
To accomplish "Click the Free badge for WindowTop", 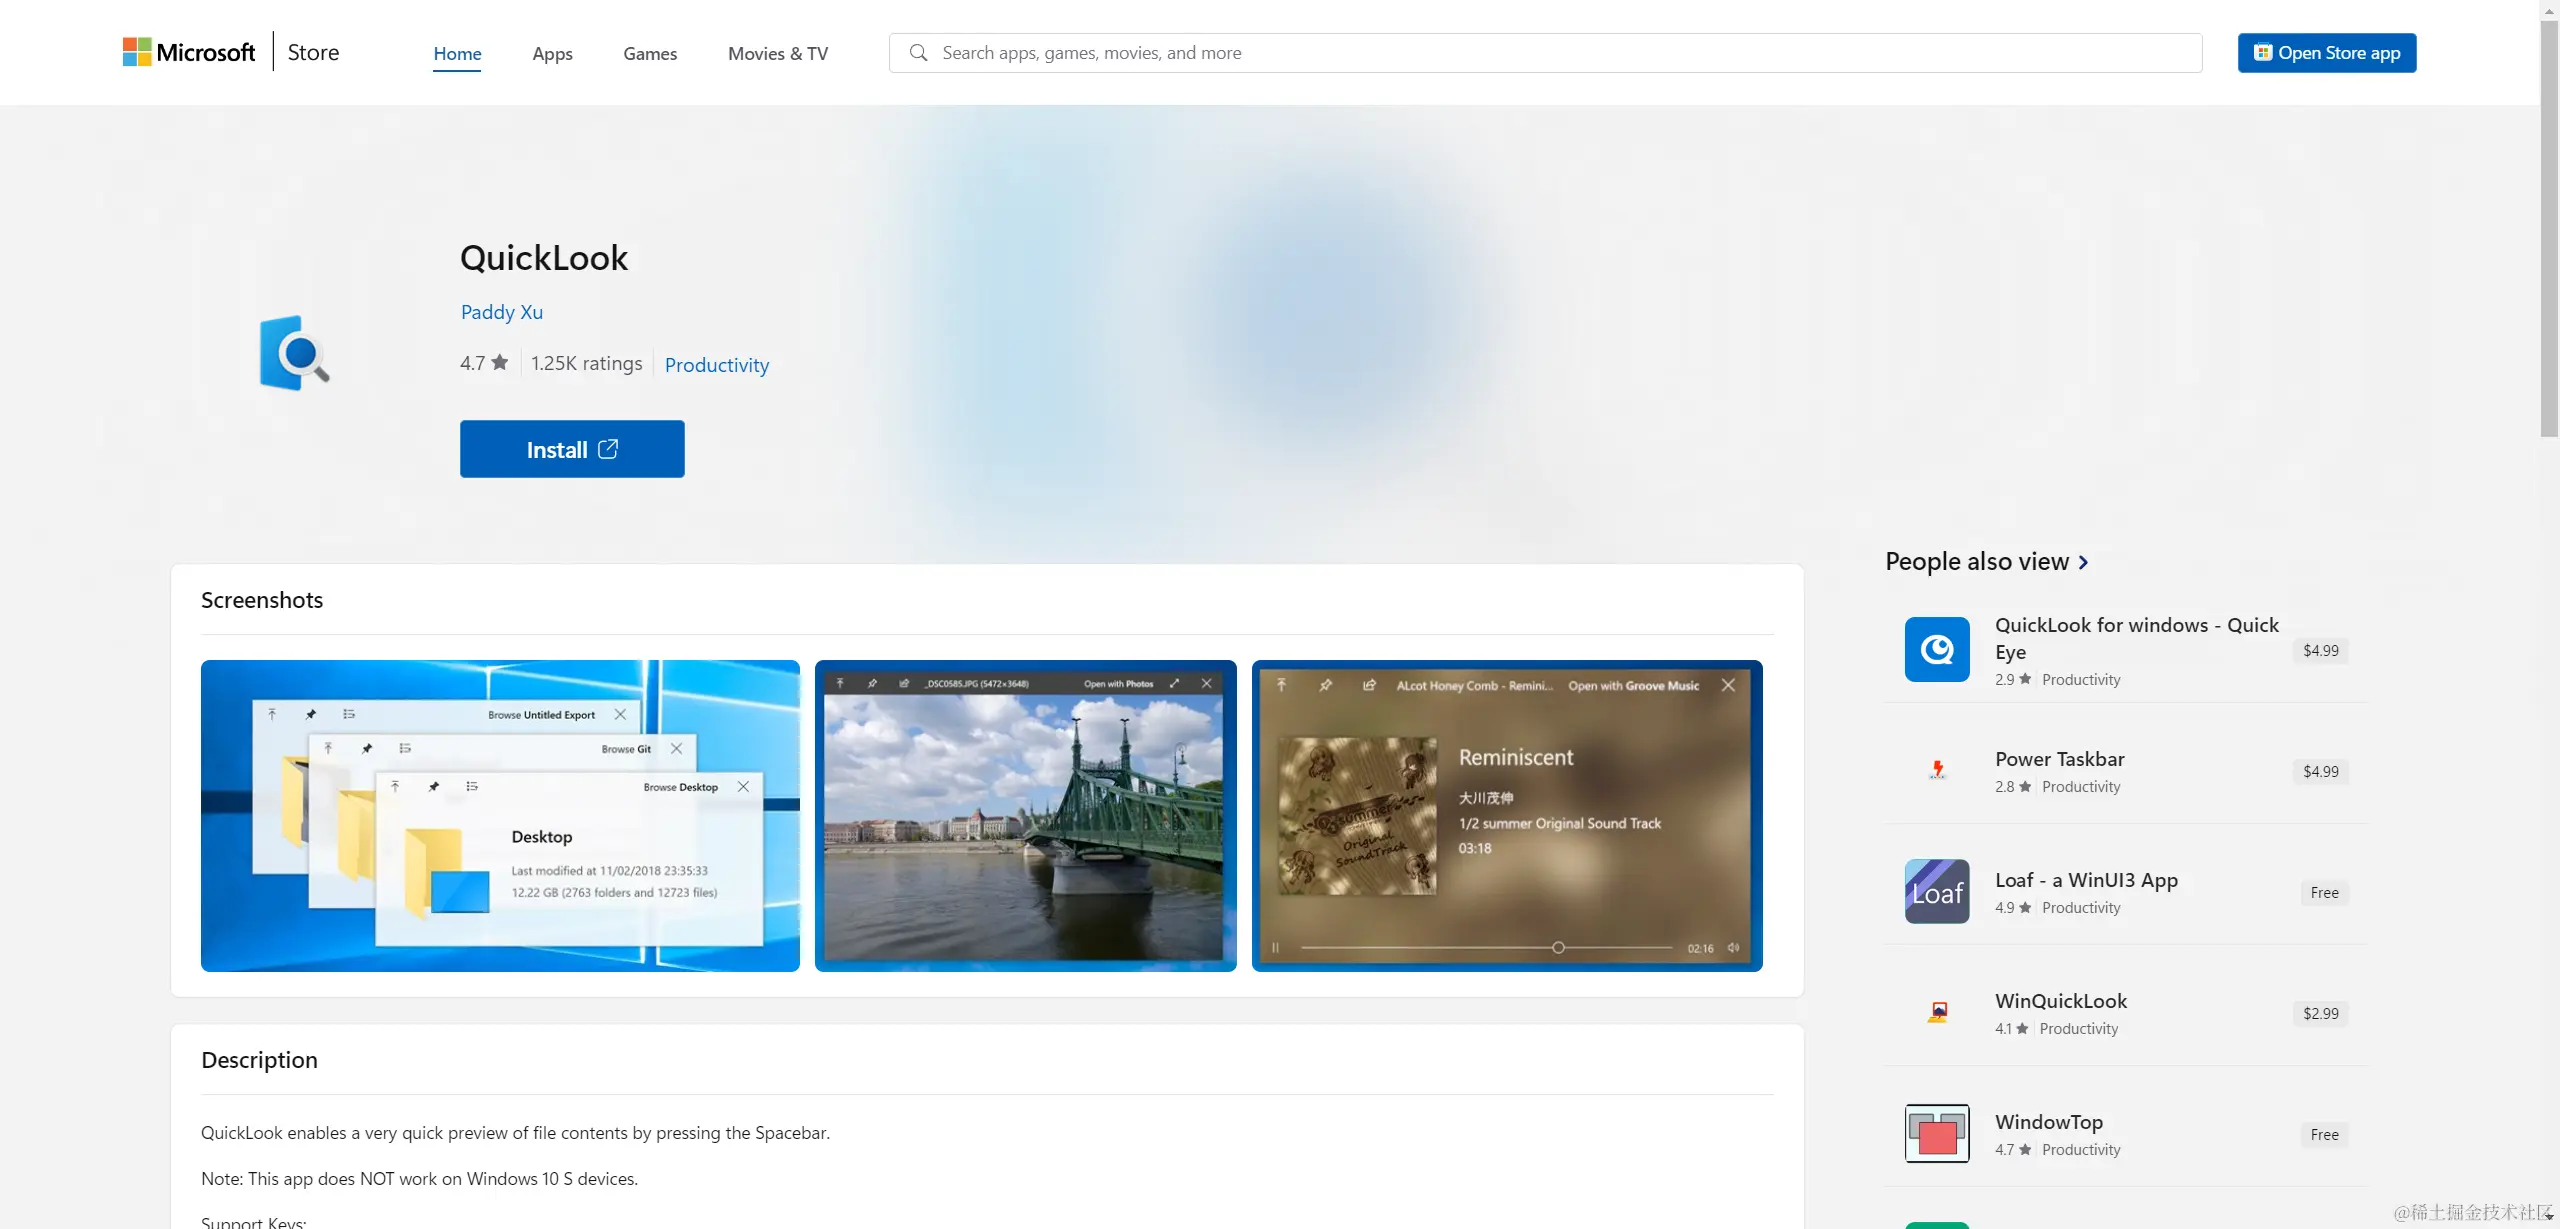I will coord(2324,1134).
